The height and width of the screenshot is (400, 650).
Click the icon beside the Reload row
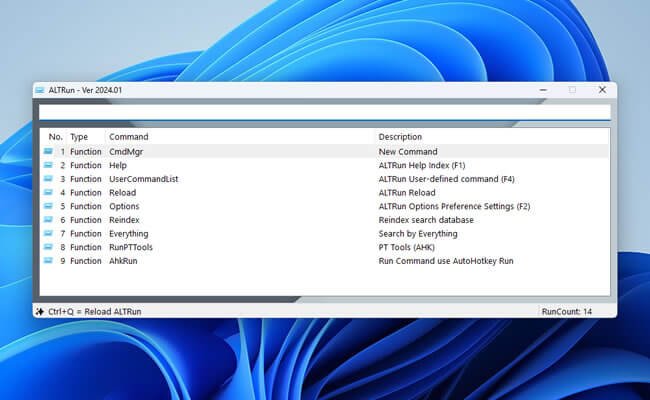48,192
